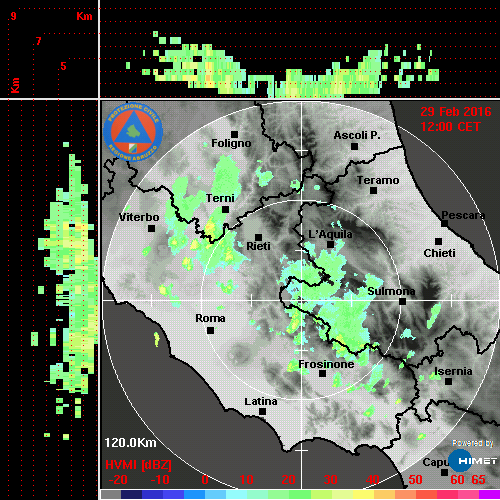Select the Pescara city marker
500x500 pixels.
(444, 223)
